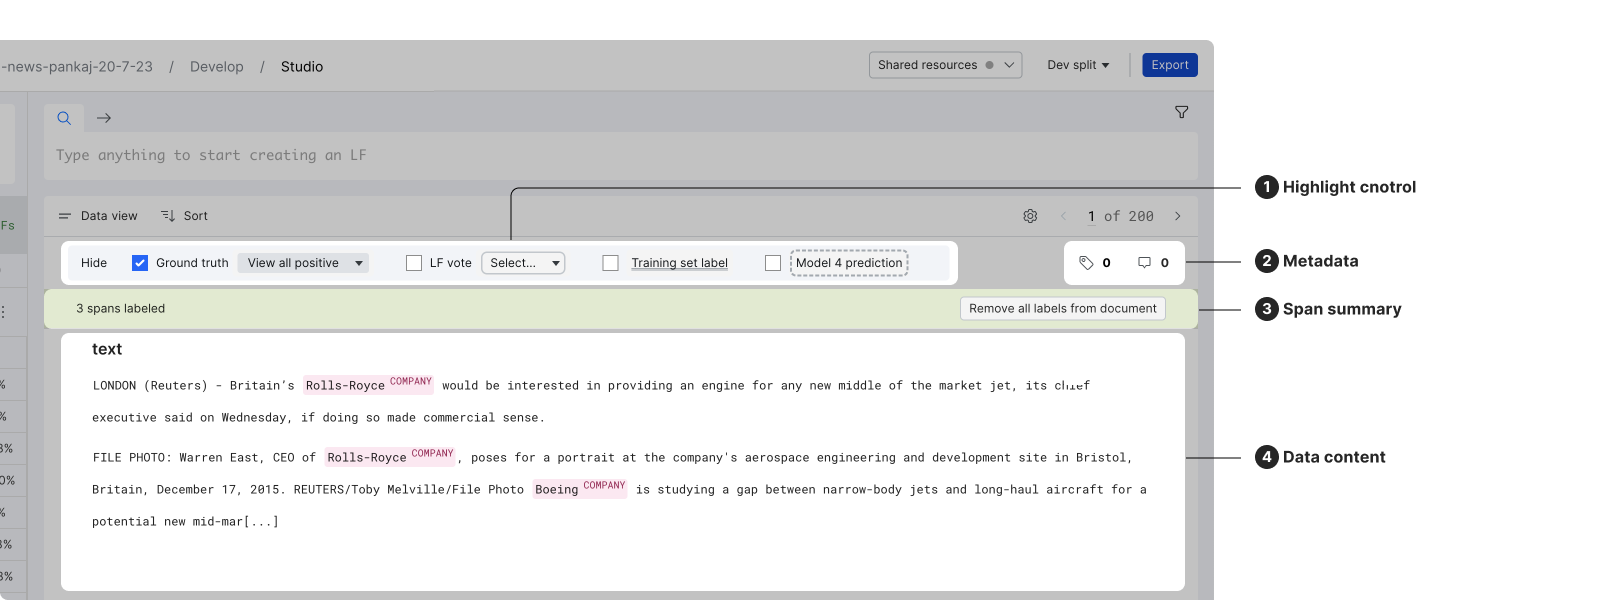This screenshot has height=600, width=1600.
Task: Open the LF vote Select... dropdown
Action: tap(523, 263)
